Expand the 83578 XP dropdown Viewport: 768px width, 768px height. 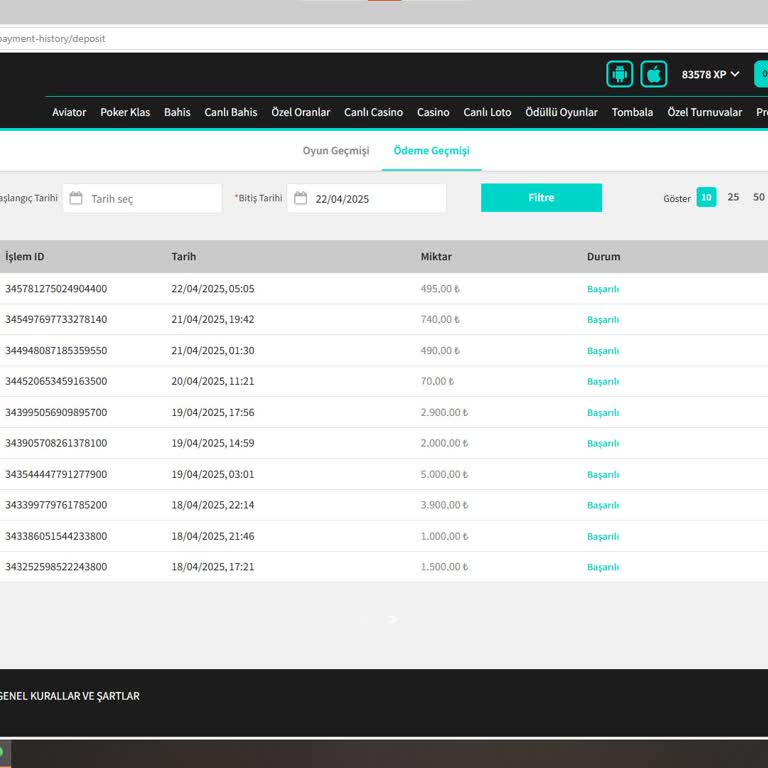[x=710, y=74]
